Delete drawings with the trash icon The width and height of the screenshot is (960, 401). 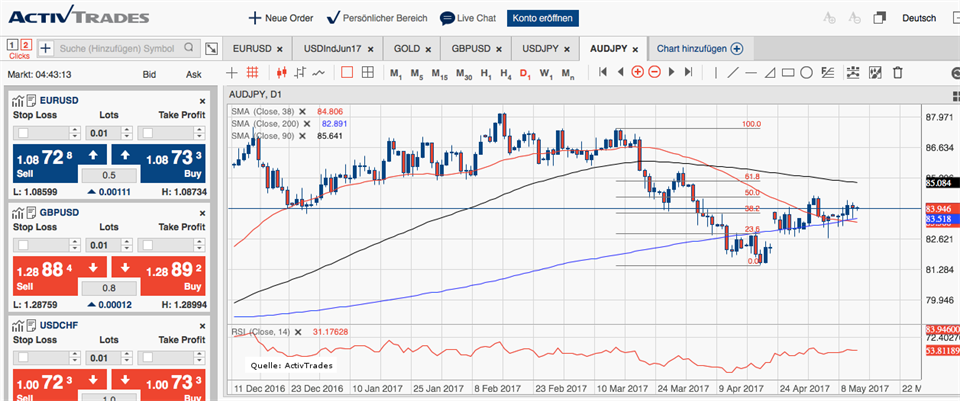point(898,73)
